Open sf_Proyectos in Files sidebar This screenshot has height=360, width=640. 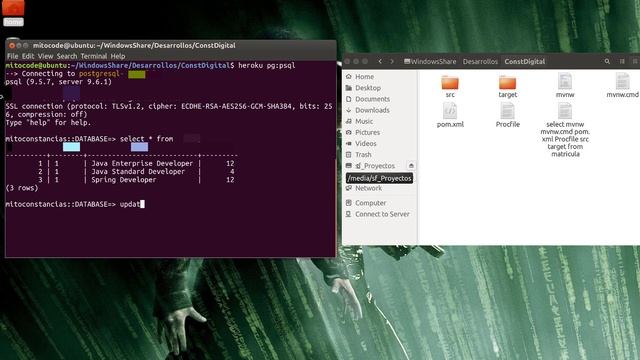point(375,166)
